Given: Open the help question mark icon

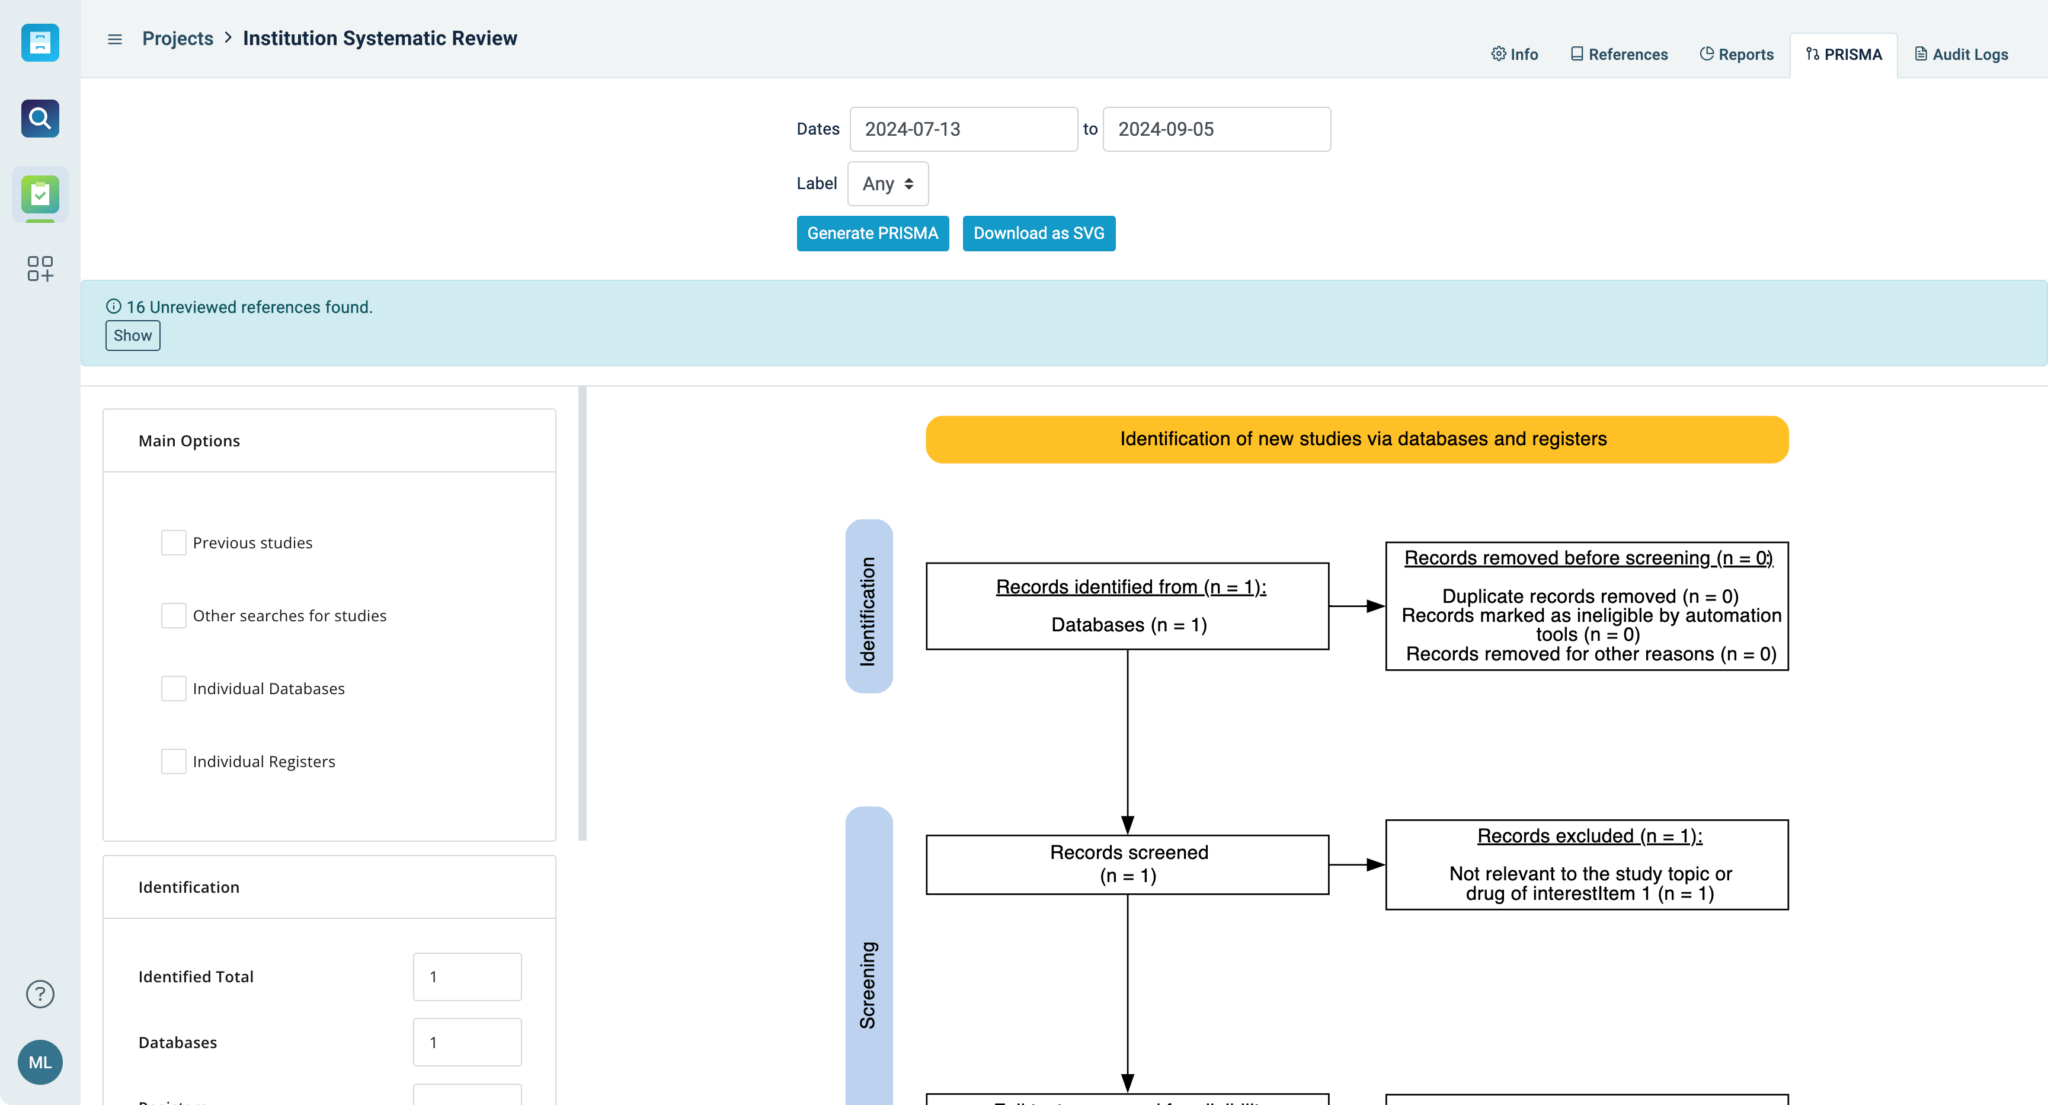Looking at the screenshot, I should (x=39, y=993).
